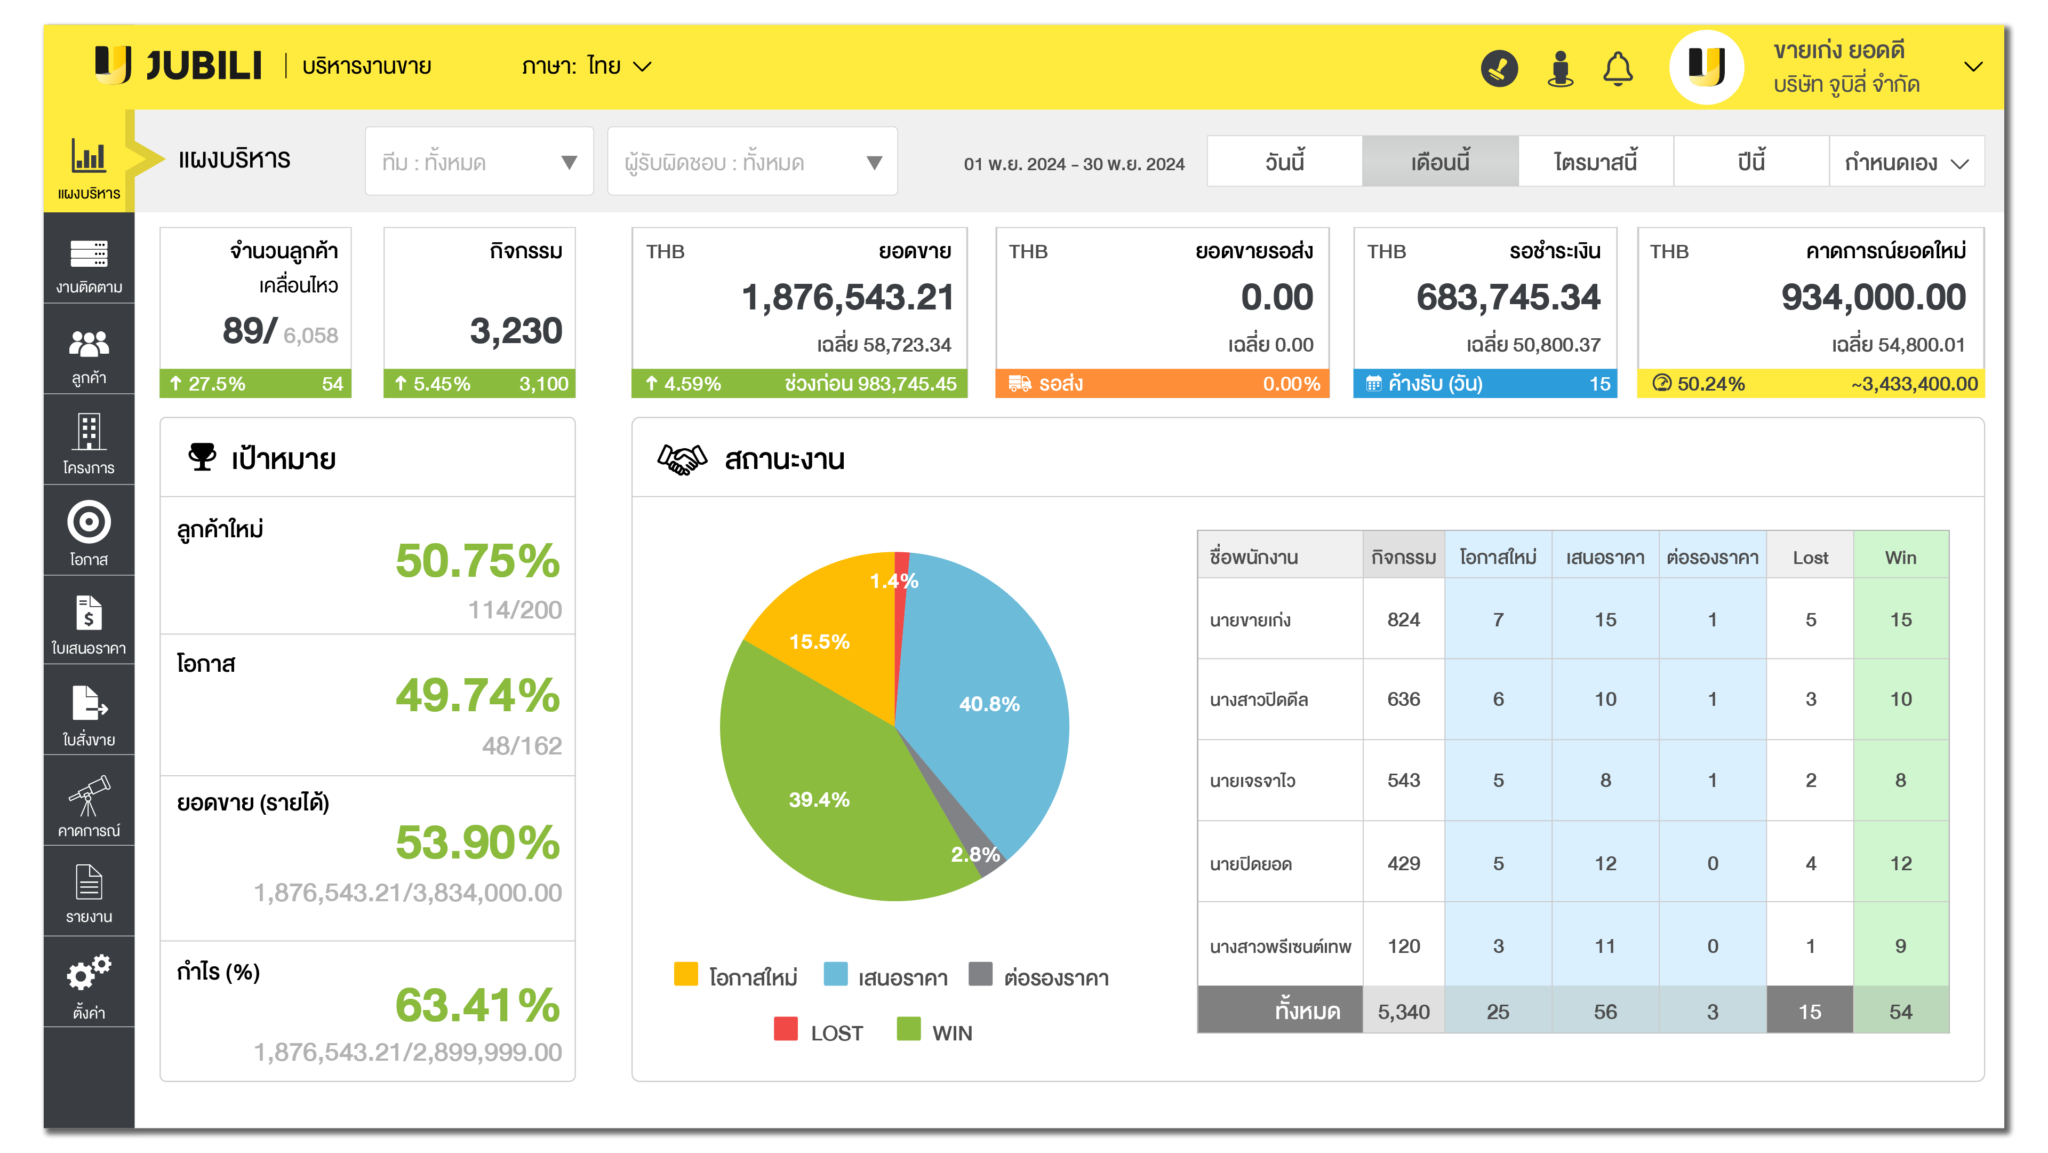Click the red LOST legend swatch
Image resolution: width=2048 pixels, height=1153 pixels.
coord(786,1030)
